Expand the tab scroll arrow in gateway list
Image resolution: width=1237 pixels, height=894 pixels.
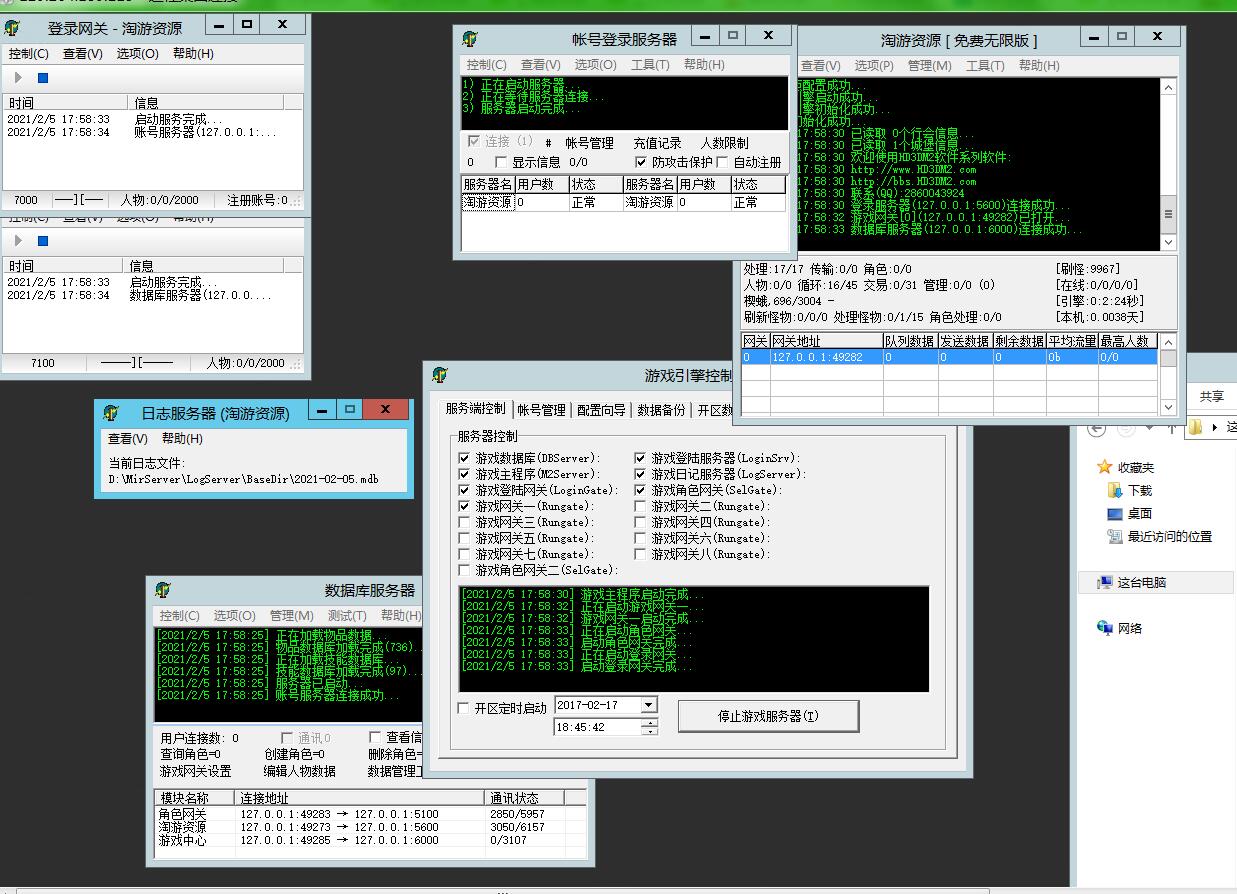point(1167,408)
